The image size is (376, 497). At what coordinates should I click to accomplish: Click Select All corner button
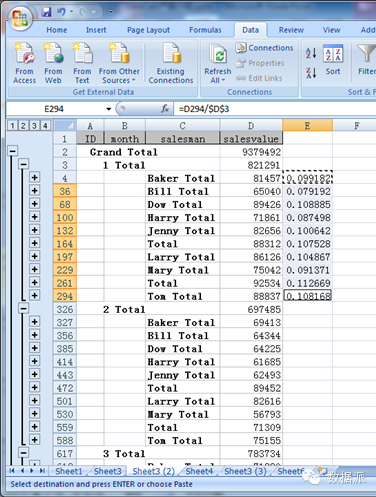tap(65, 126)
